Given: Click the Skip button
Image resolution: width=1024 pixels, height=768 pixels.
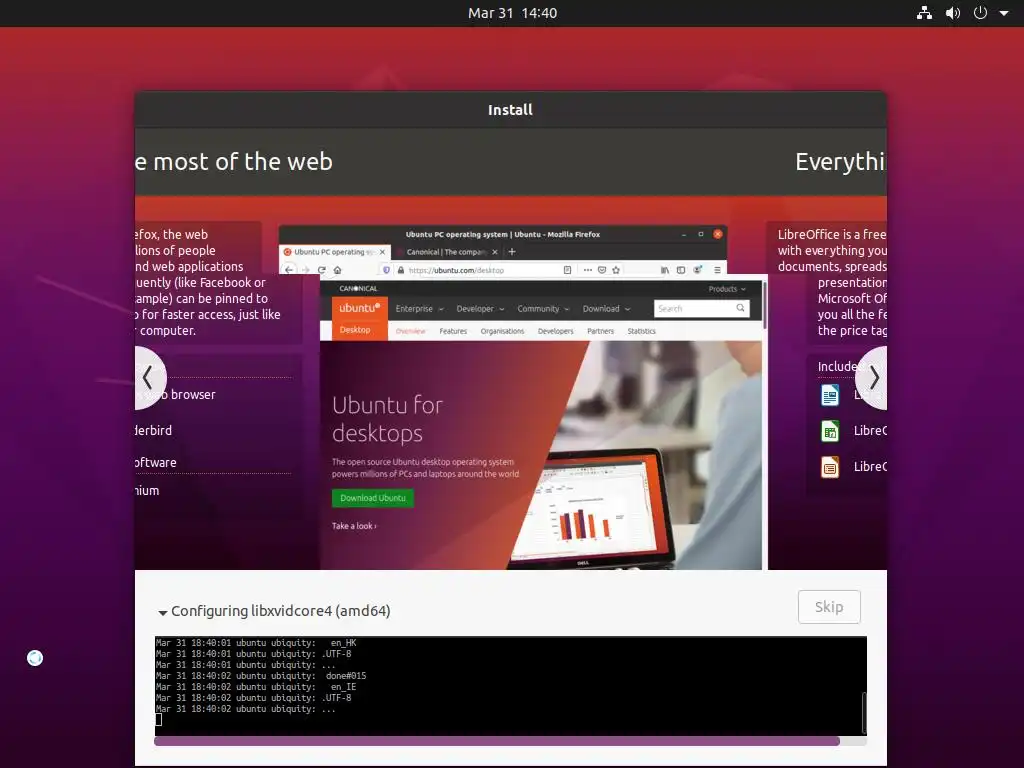Looking at the screenshot, I should [829, 607].
